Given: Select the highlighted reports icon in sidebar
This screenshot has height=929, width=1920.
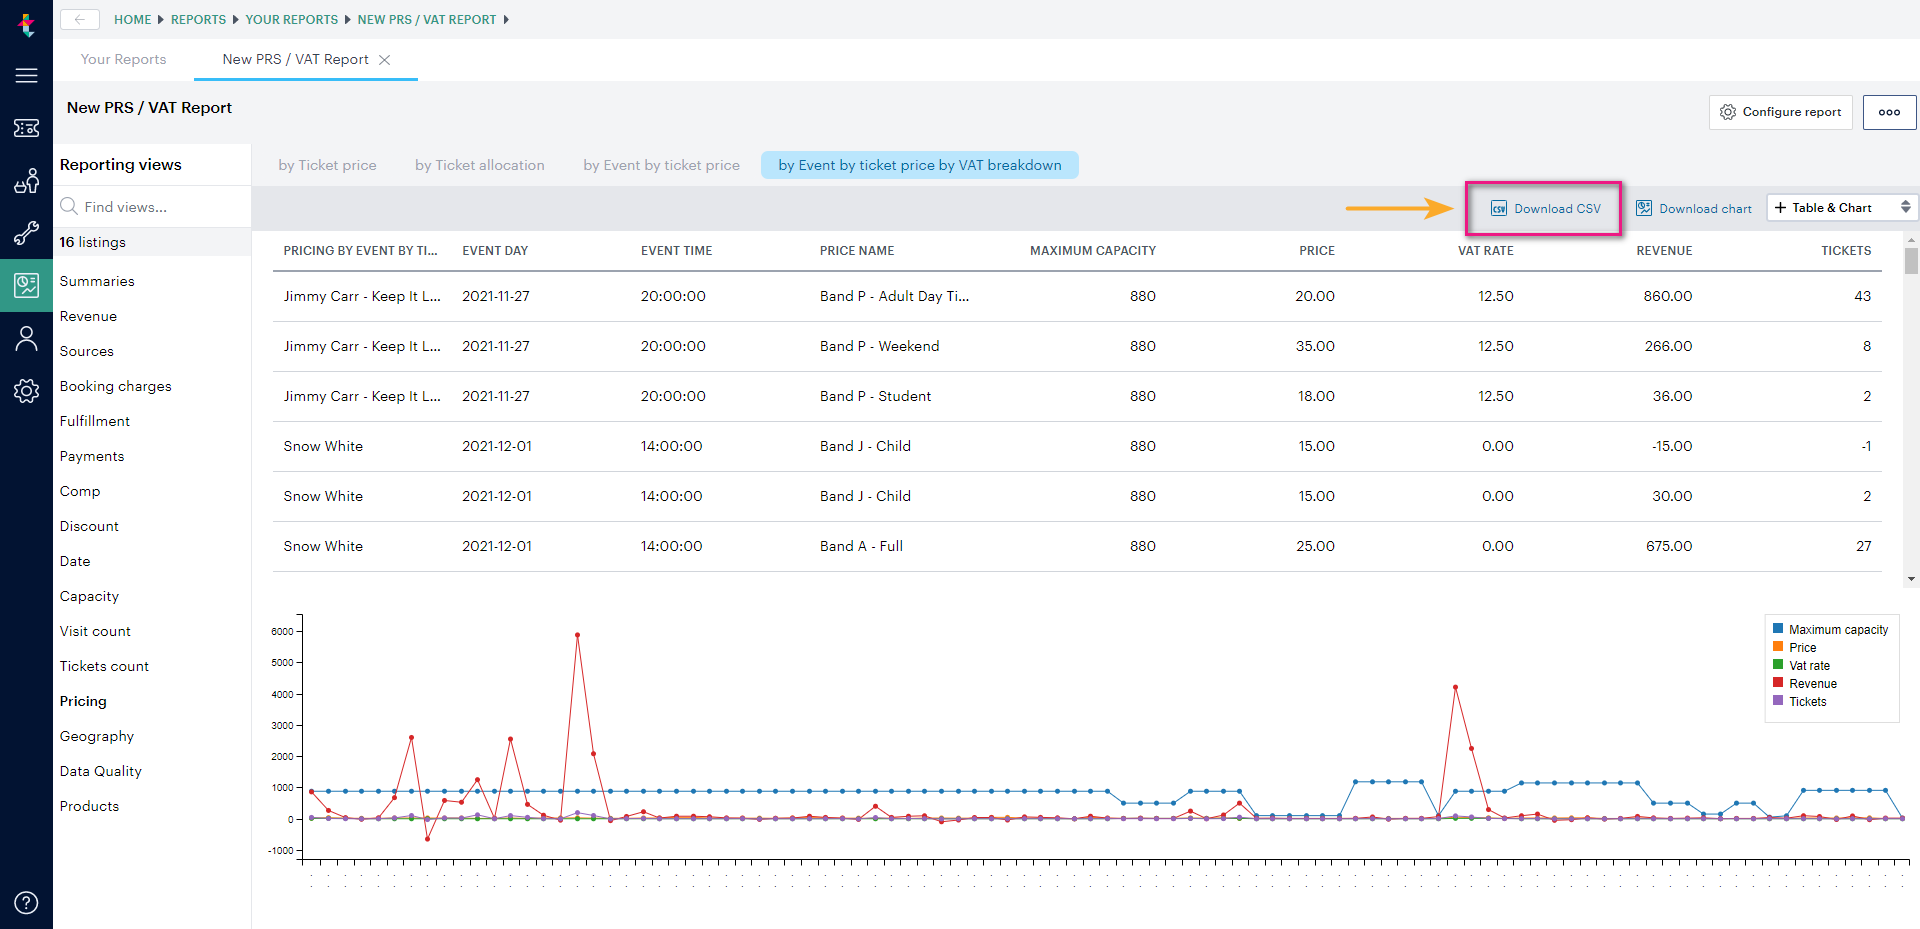Looking at the screenshot, I should [26, 285].
